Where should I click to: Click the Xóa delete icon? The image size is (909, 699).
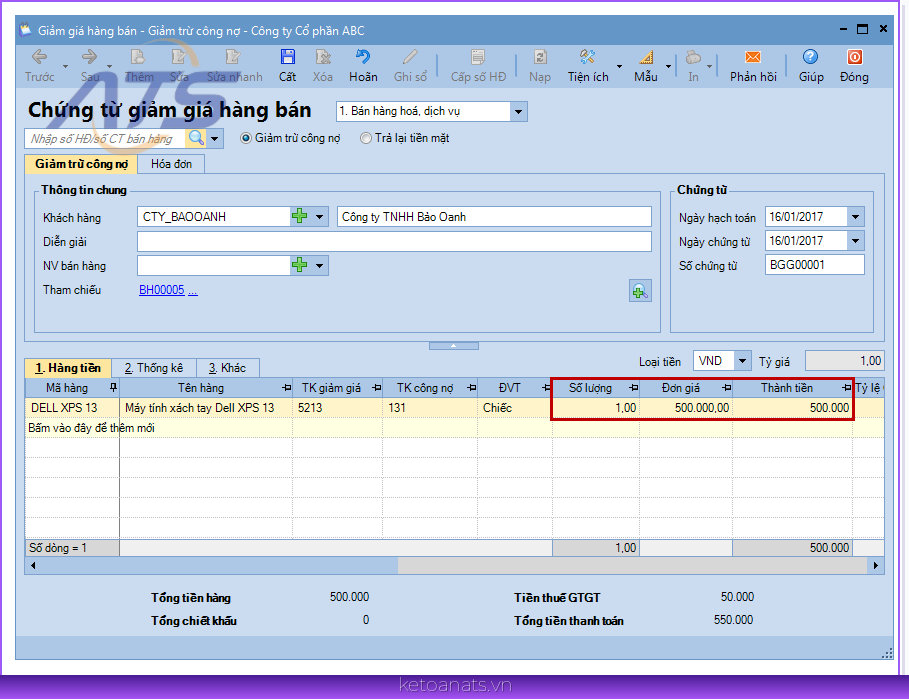(x=323, y=57)
